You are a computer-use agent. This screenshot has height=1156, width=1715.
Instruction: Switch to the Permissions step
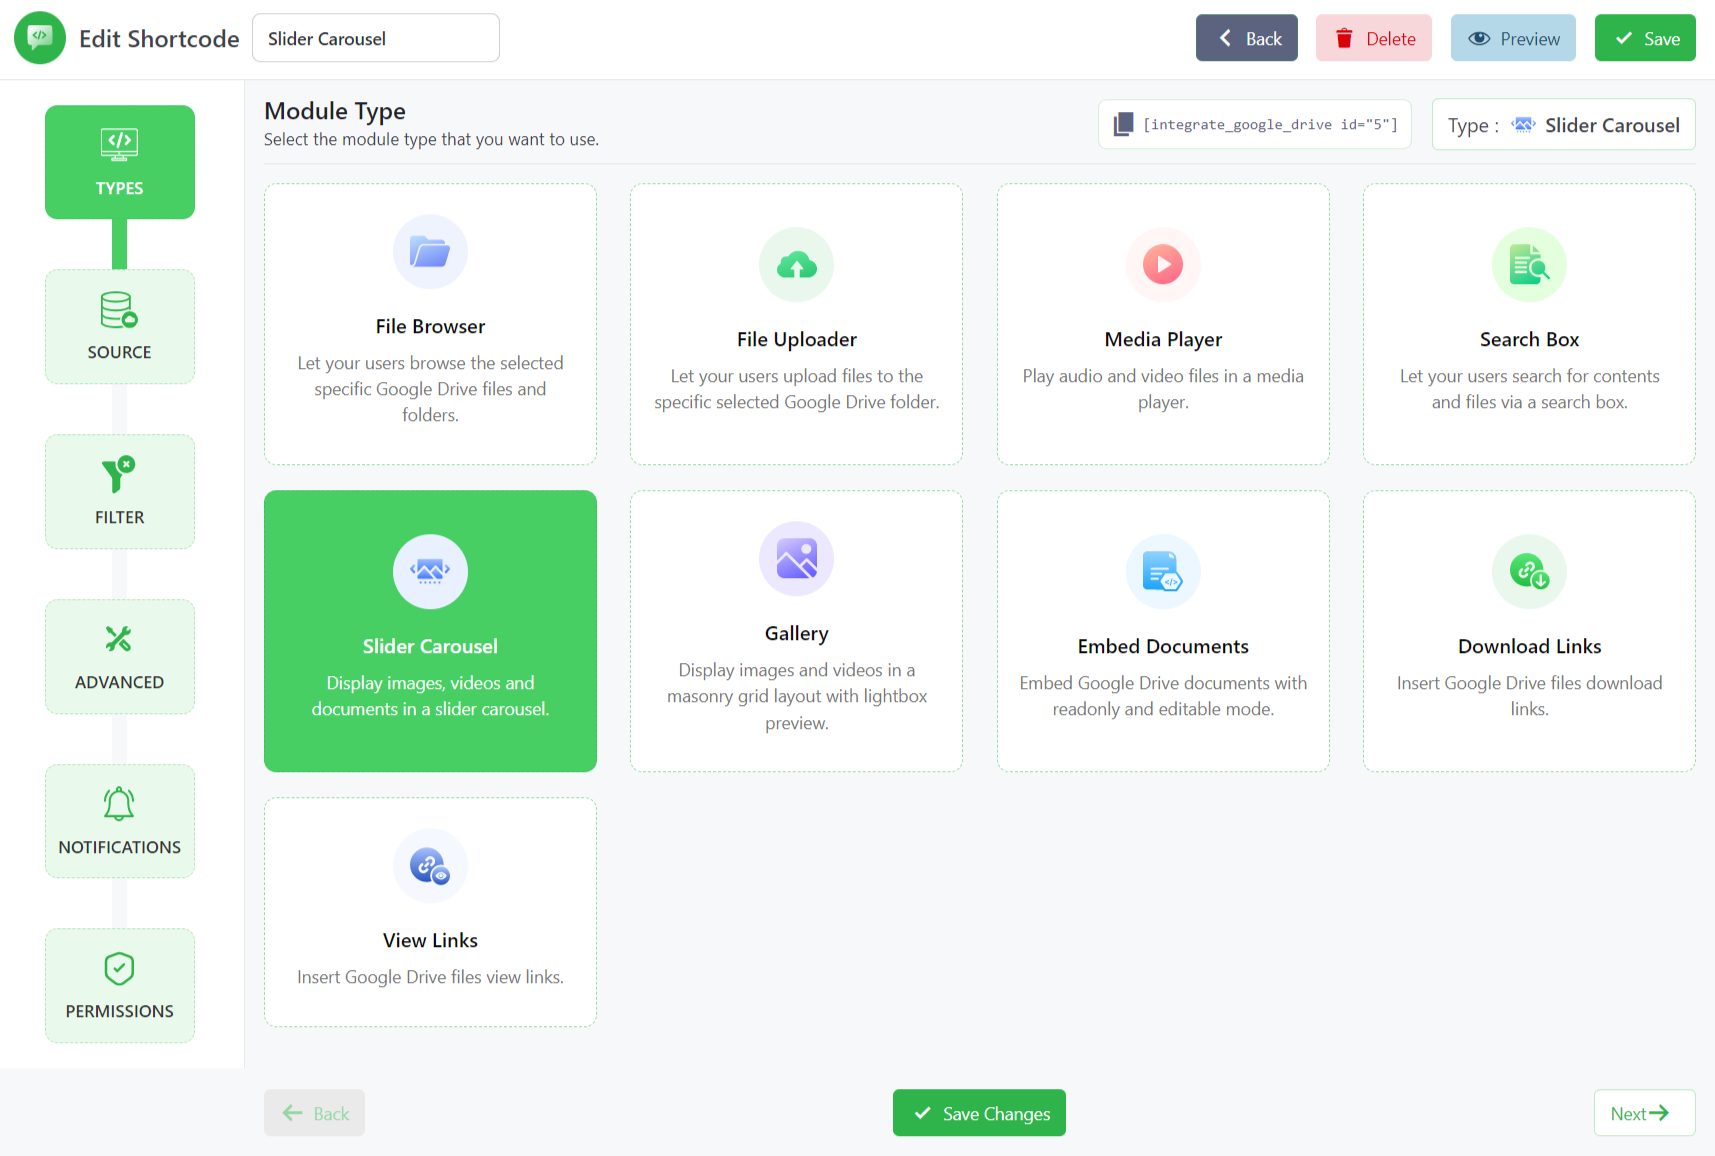click(x=119, y=985)
